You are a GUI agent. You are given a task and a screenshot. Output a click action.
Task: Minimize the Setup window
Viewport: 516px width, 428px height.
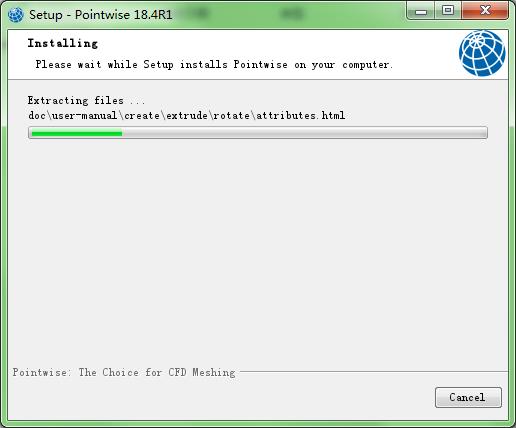(421, 12)
